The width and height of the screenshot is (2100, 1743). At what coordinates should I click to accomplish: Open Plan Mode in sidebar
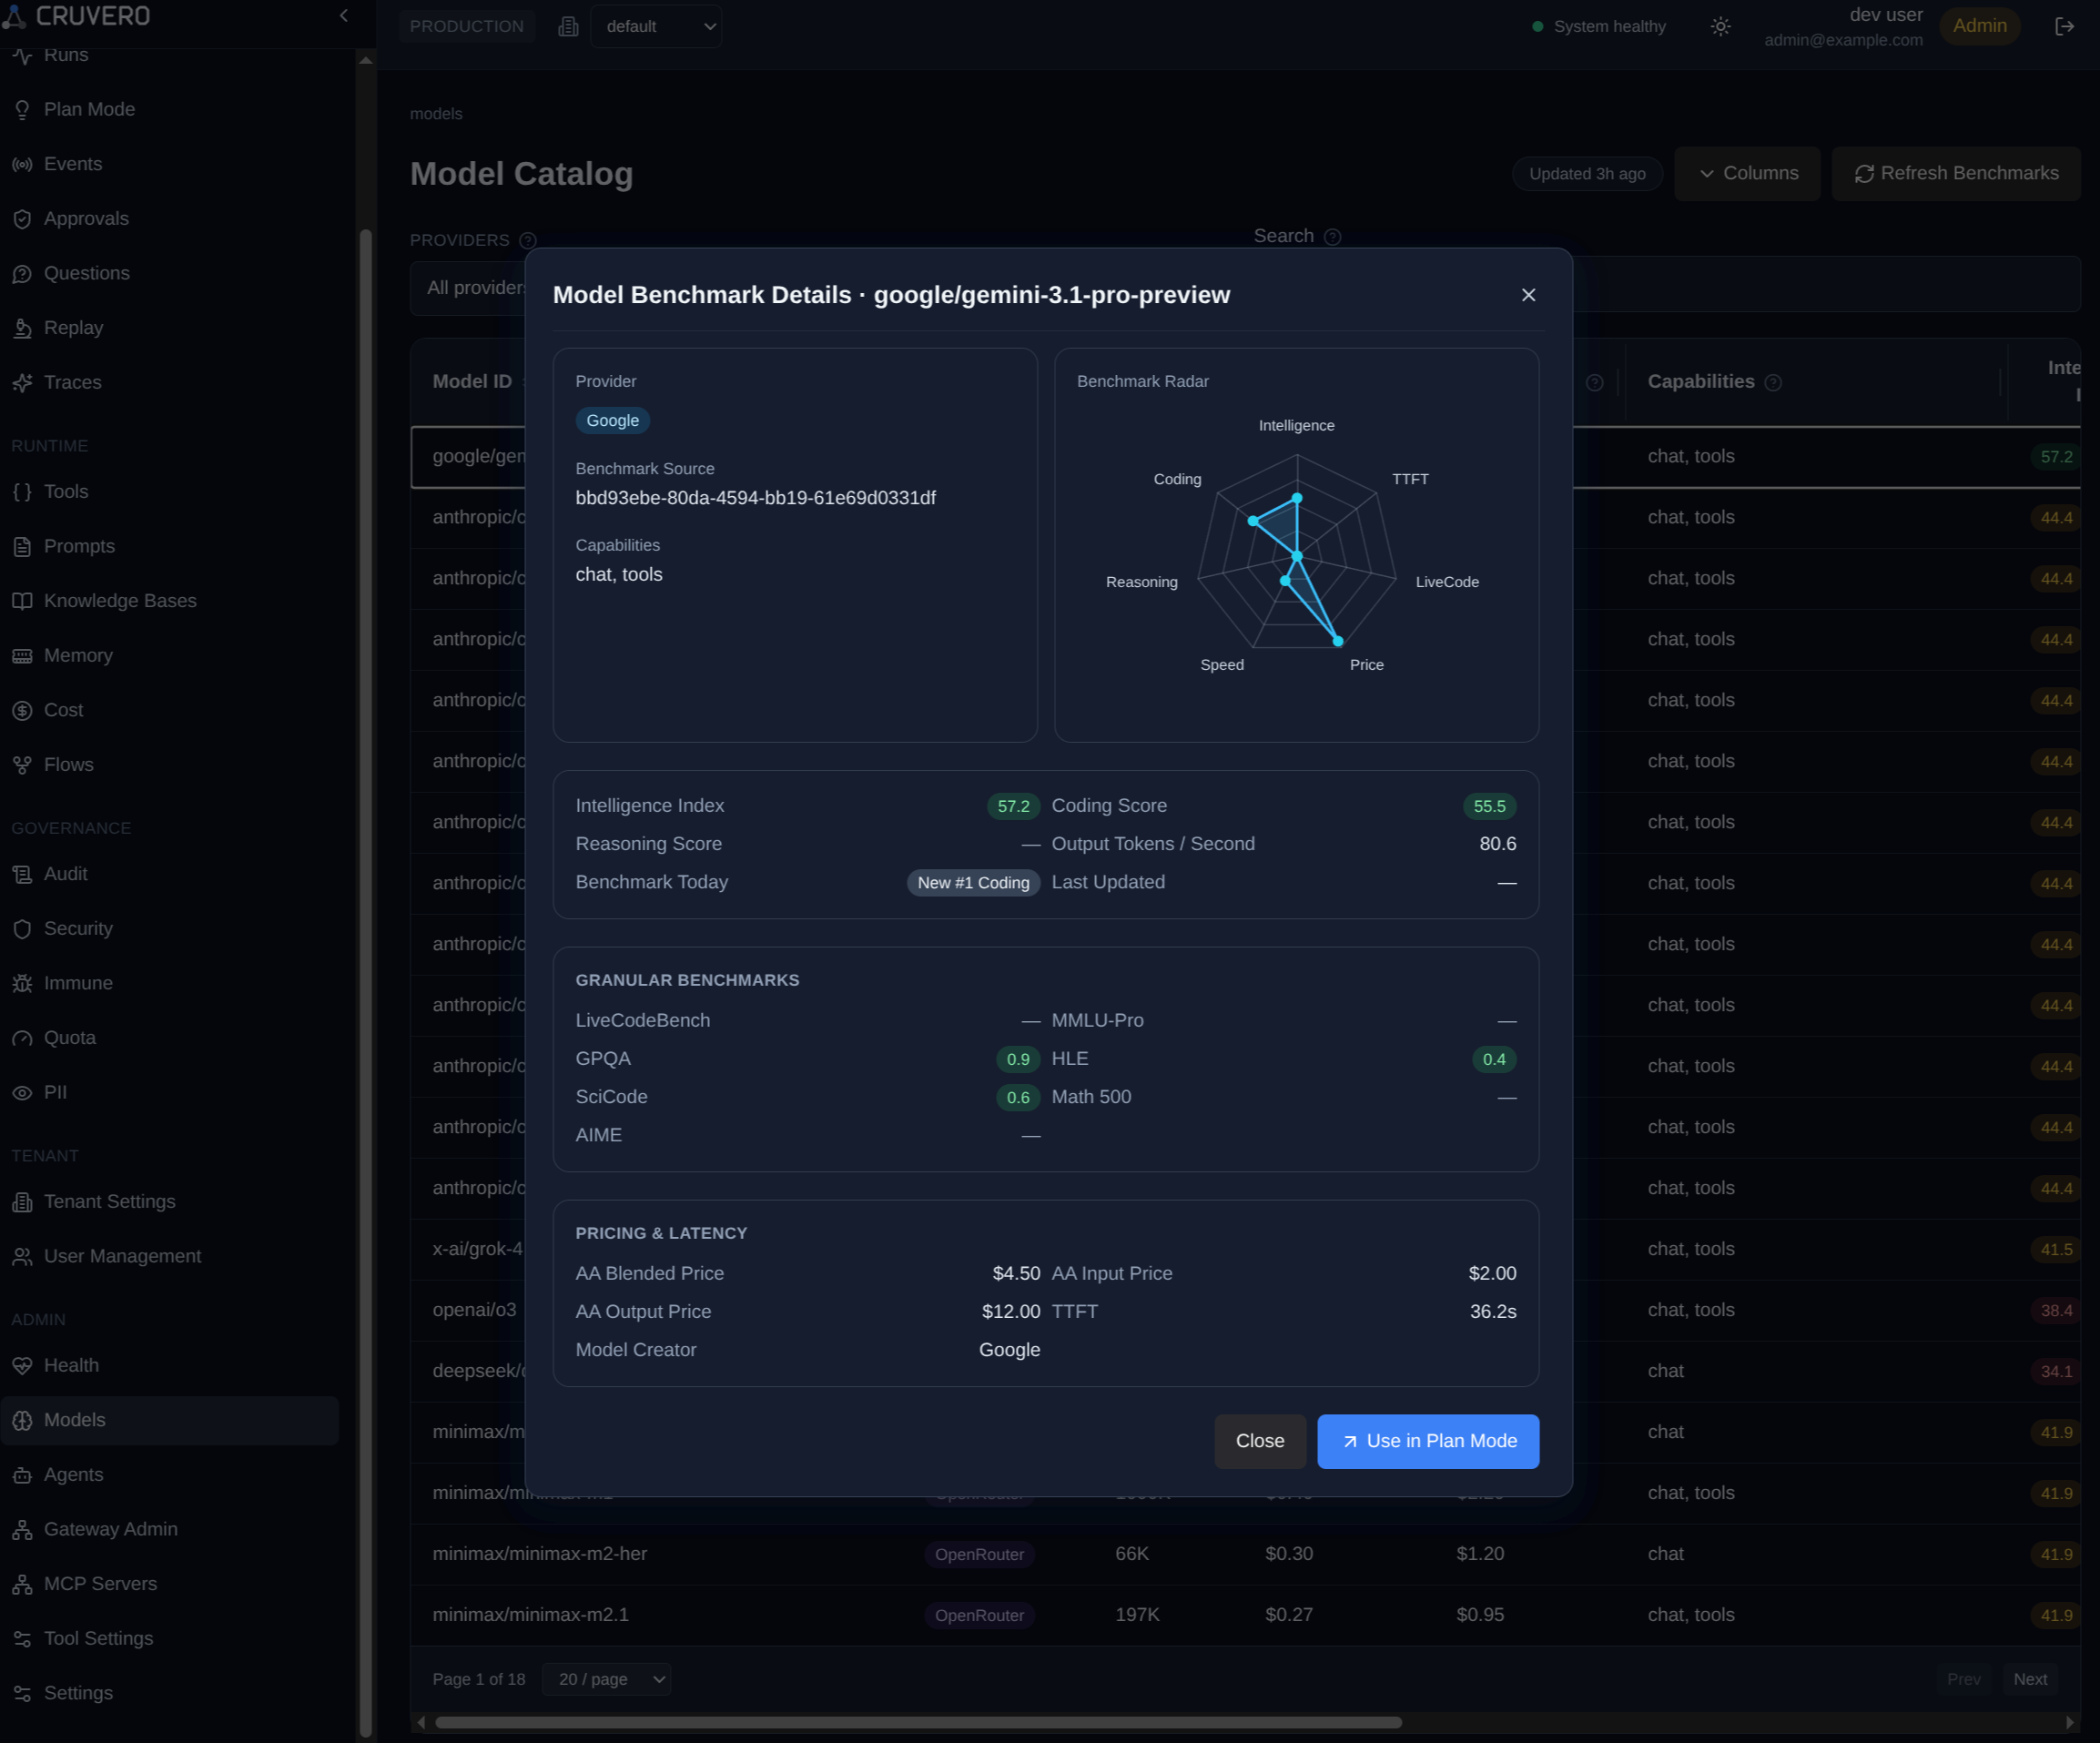click(x=89, y=109)
